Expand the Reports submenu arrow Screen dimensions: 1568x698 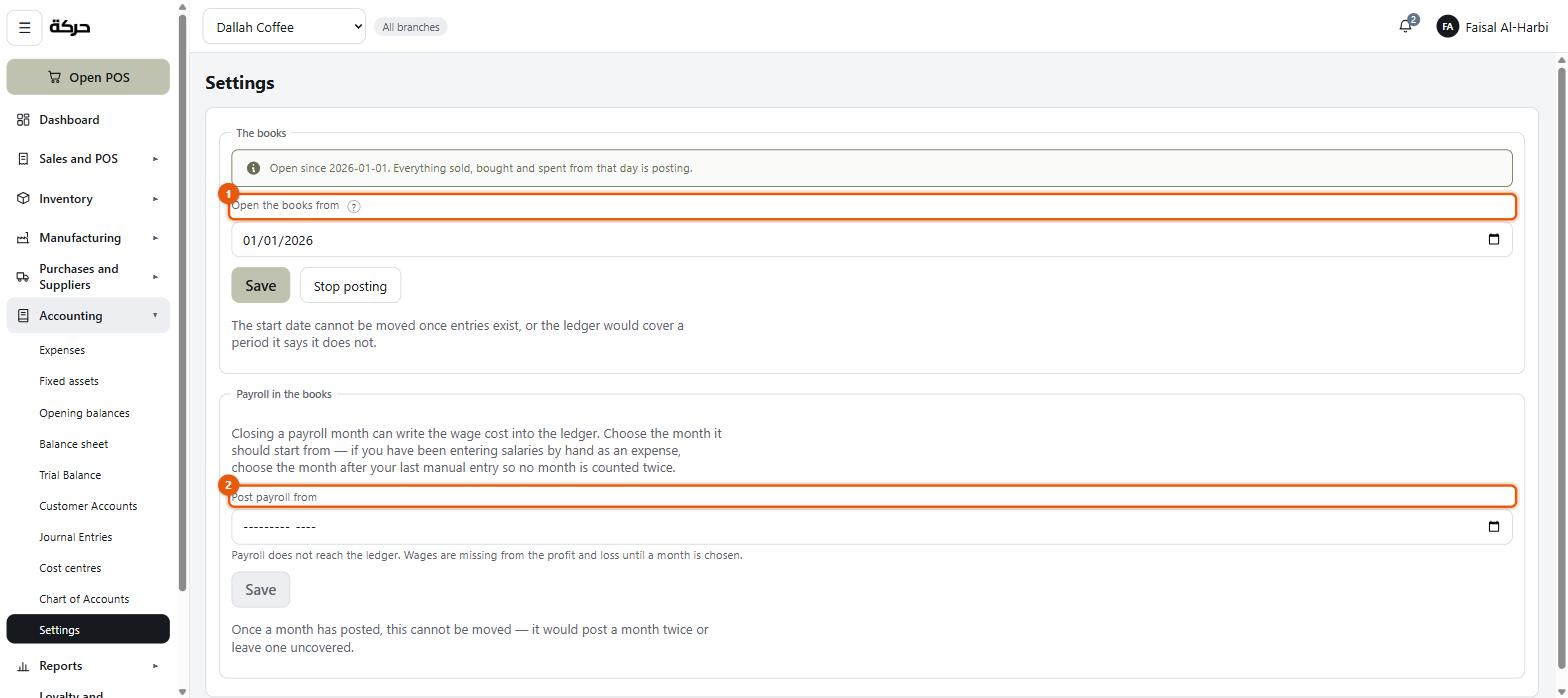(155, 666)
